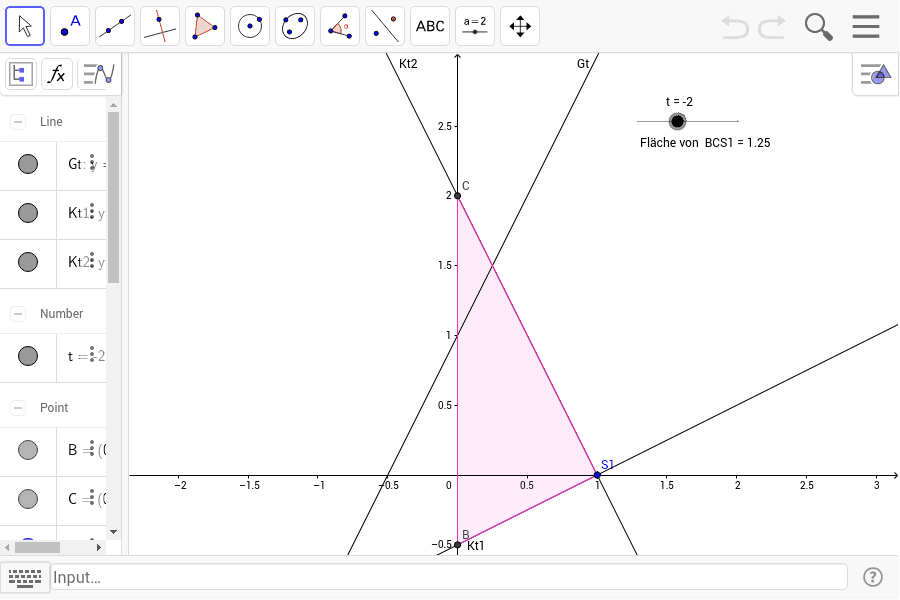Toggle visibility of point C
The width and height of the screenshot is (900, 600).
coord(28,499)
